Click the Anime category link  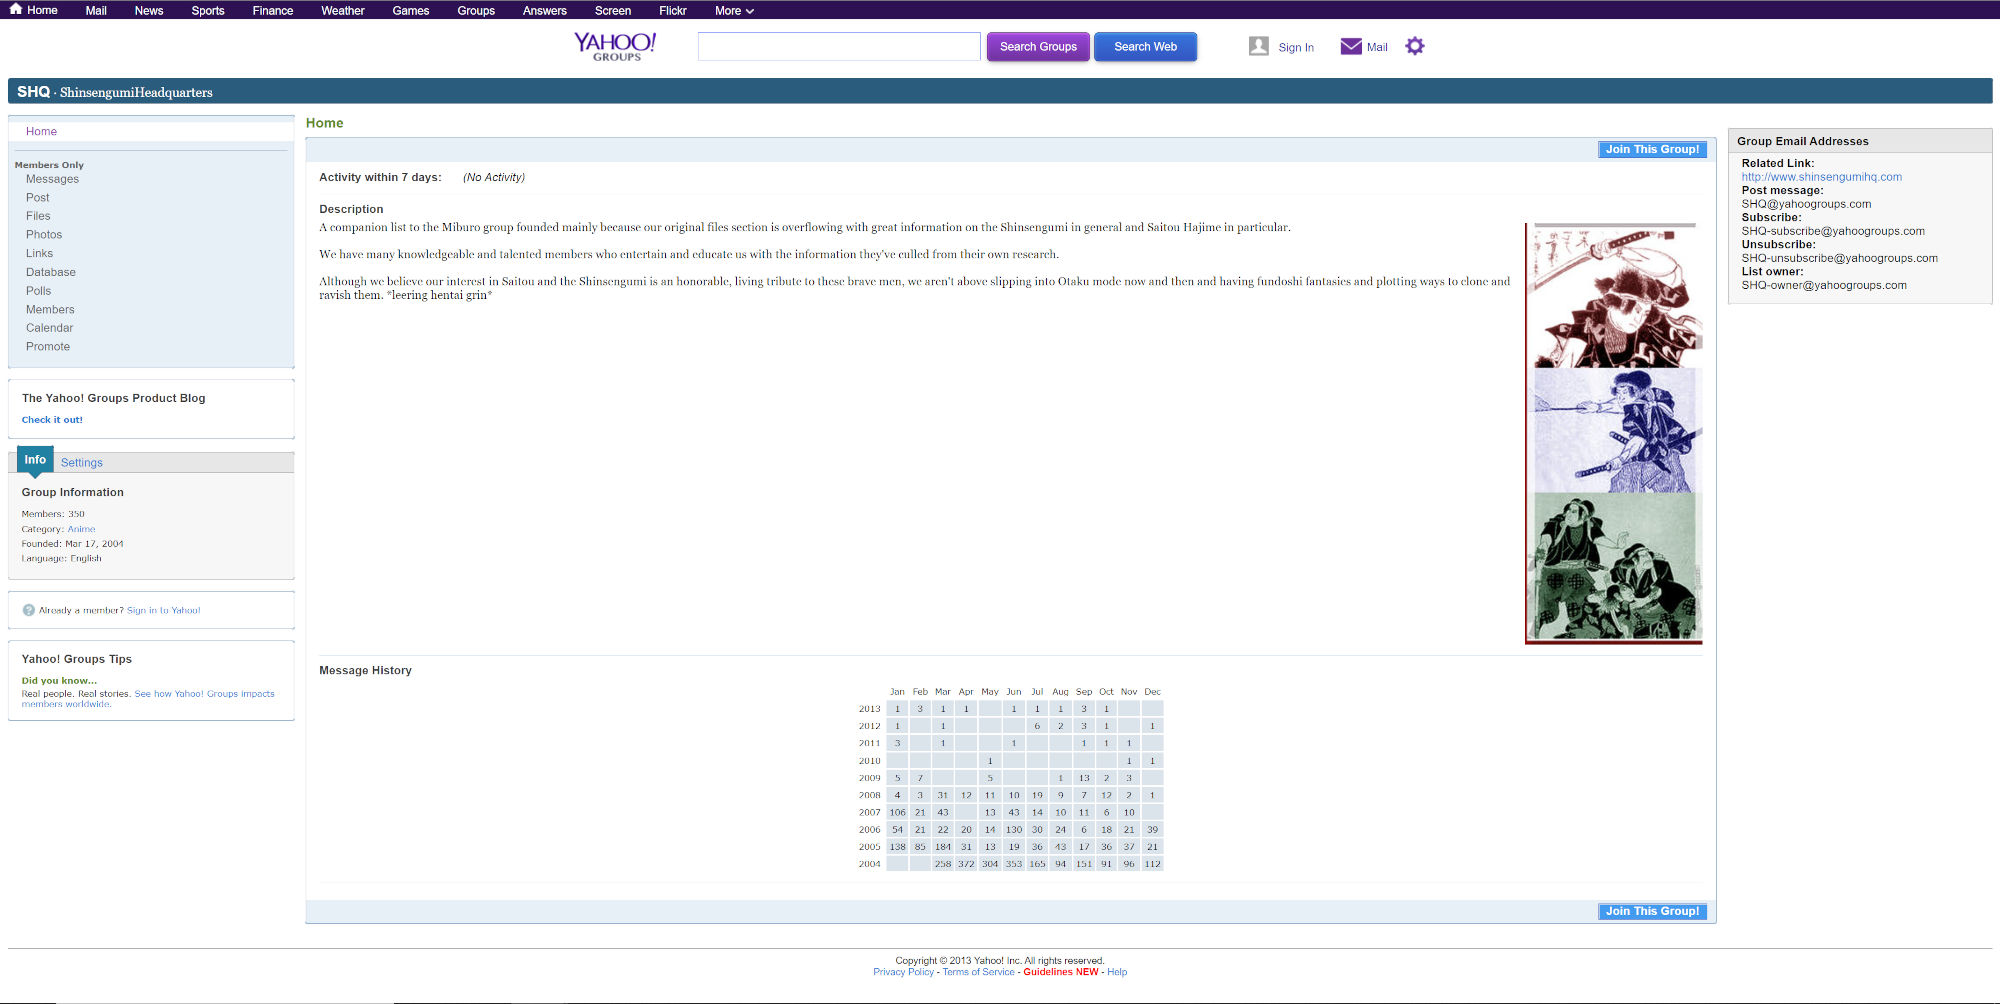click(x=81, y=529)
